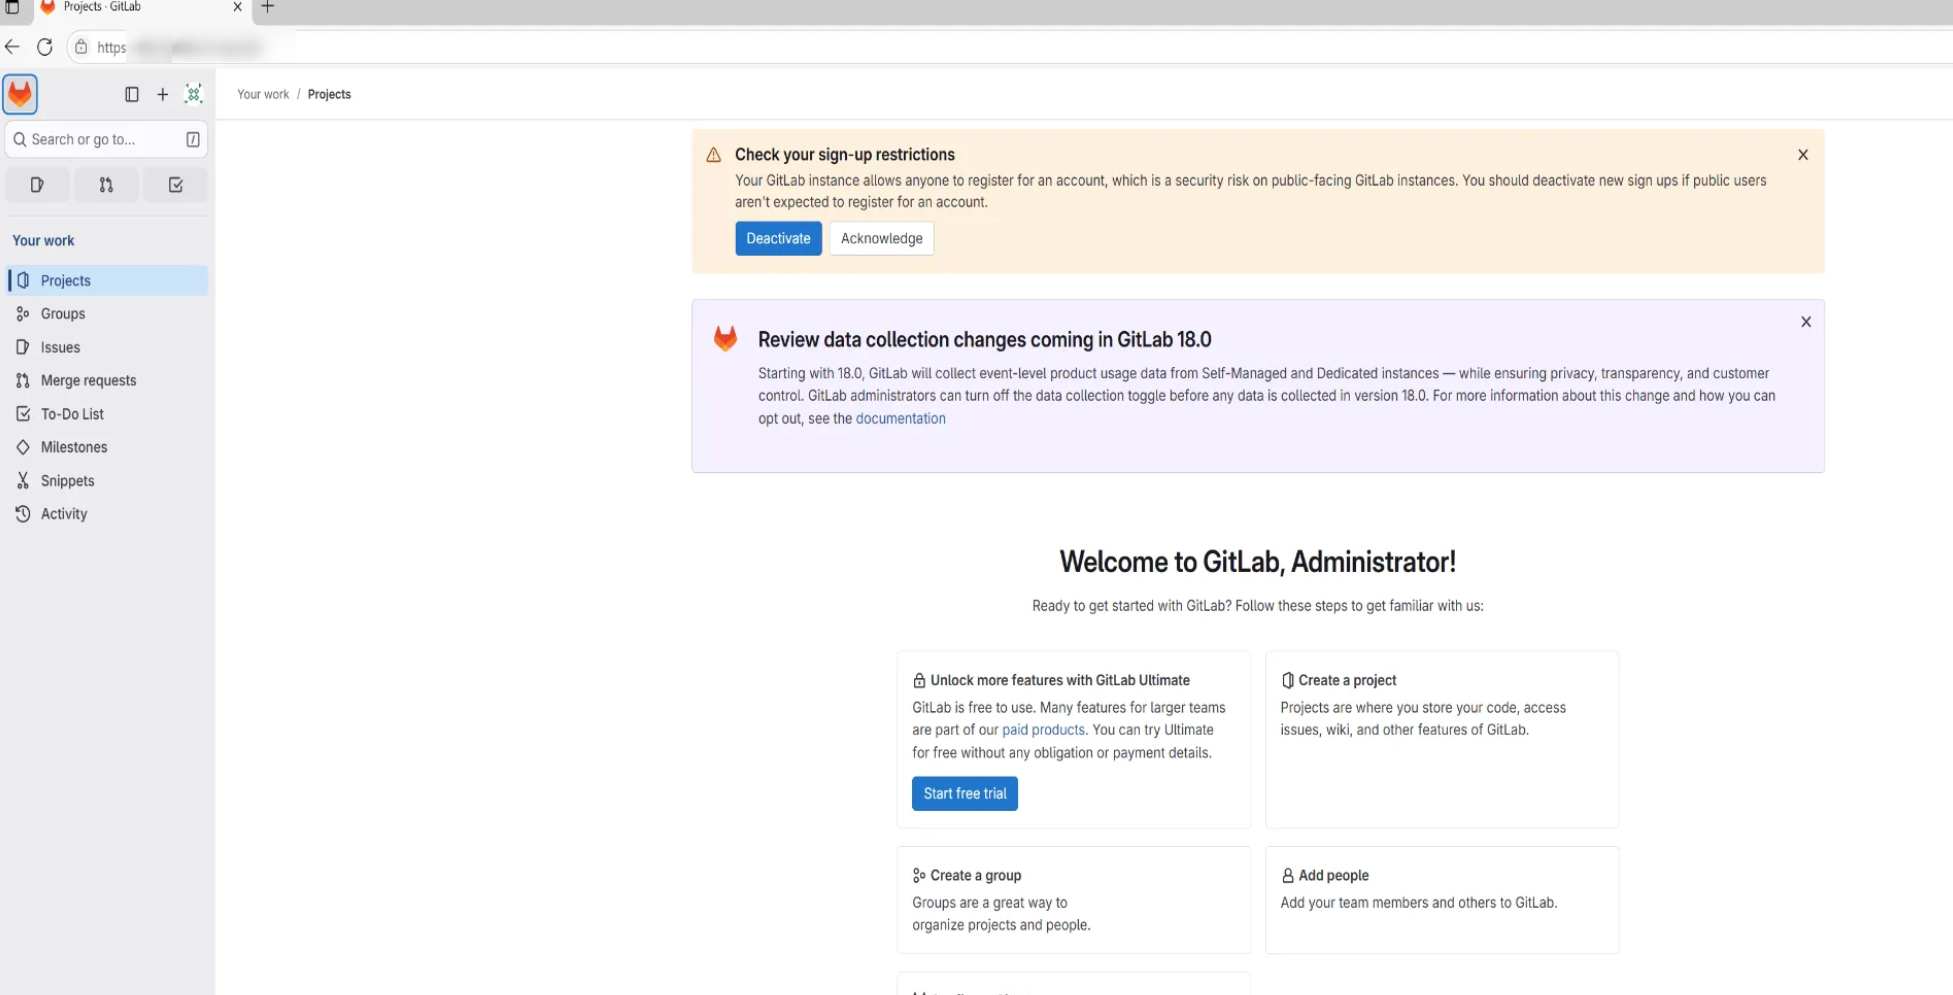The image size is (1953, 995).
Task: Open Activity in the sidebar
Action: coord(107,514)
